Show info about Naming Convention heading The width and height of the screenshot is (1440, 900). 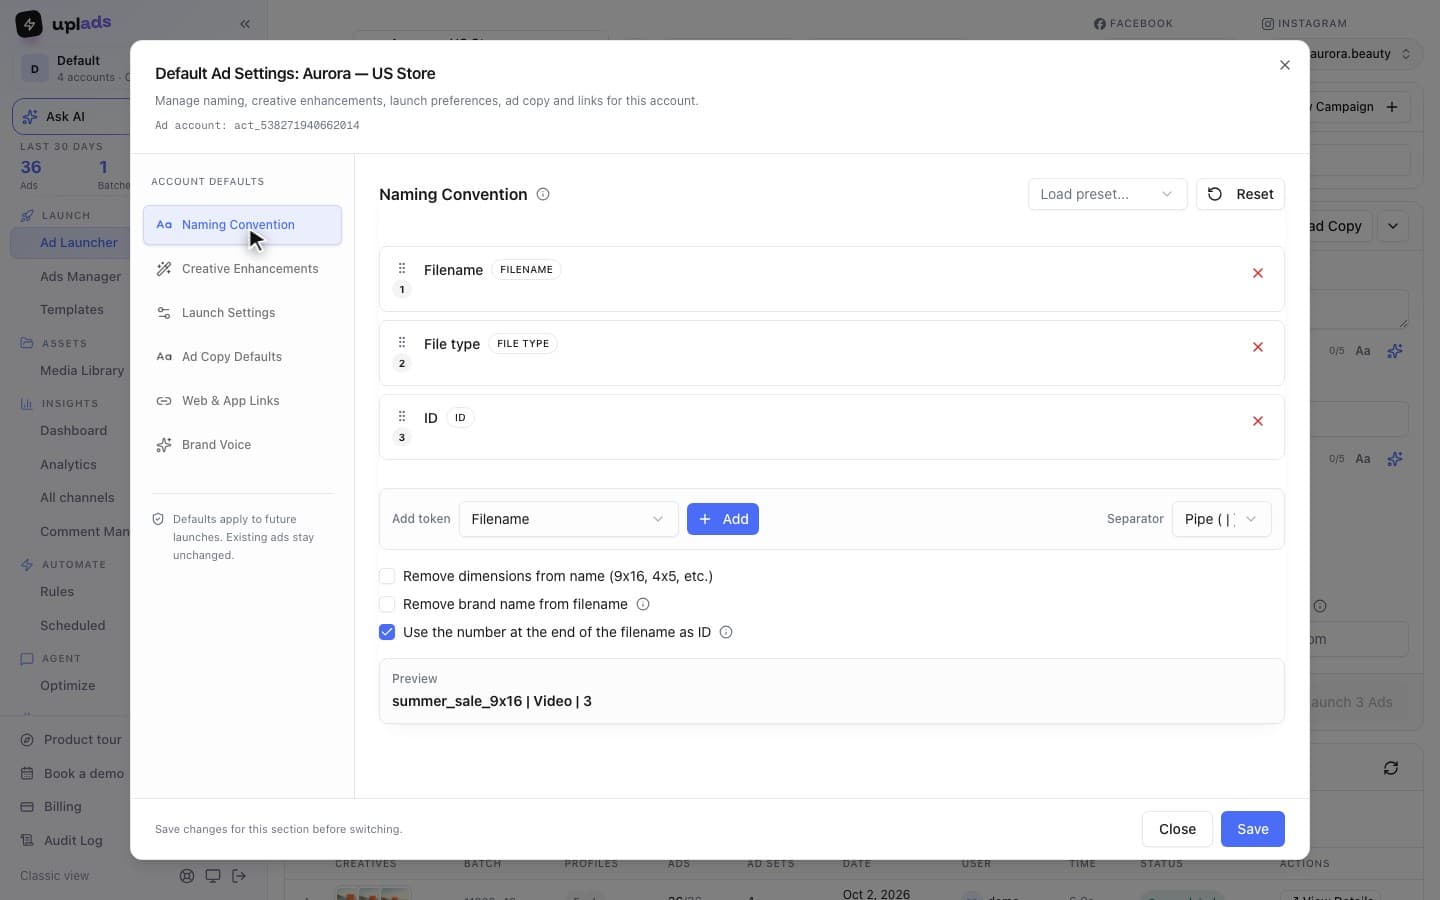(x=543, y=194)
